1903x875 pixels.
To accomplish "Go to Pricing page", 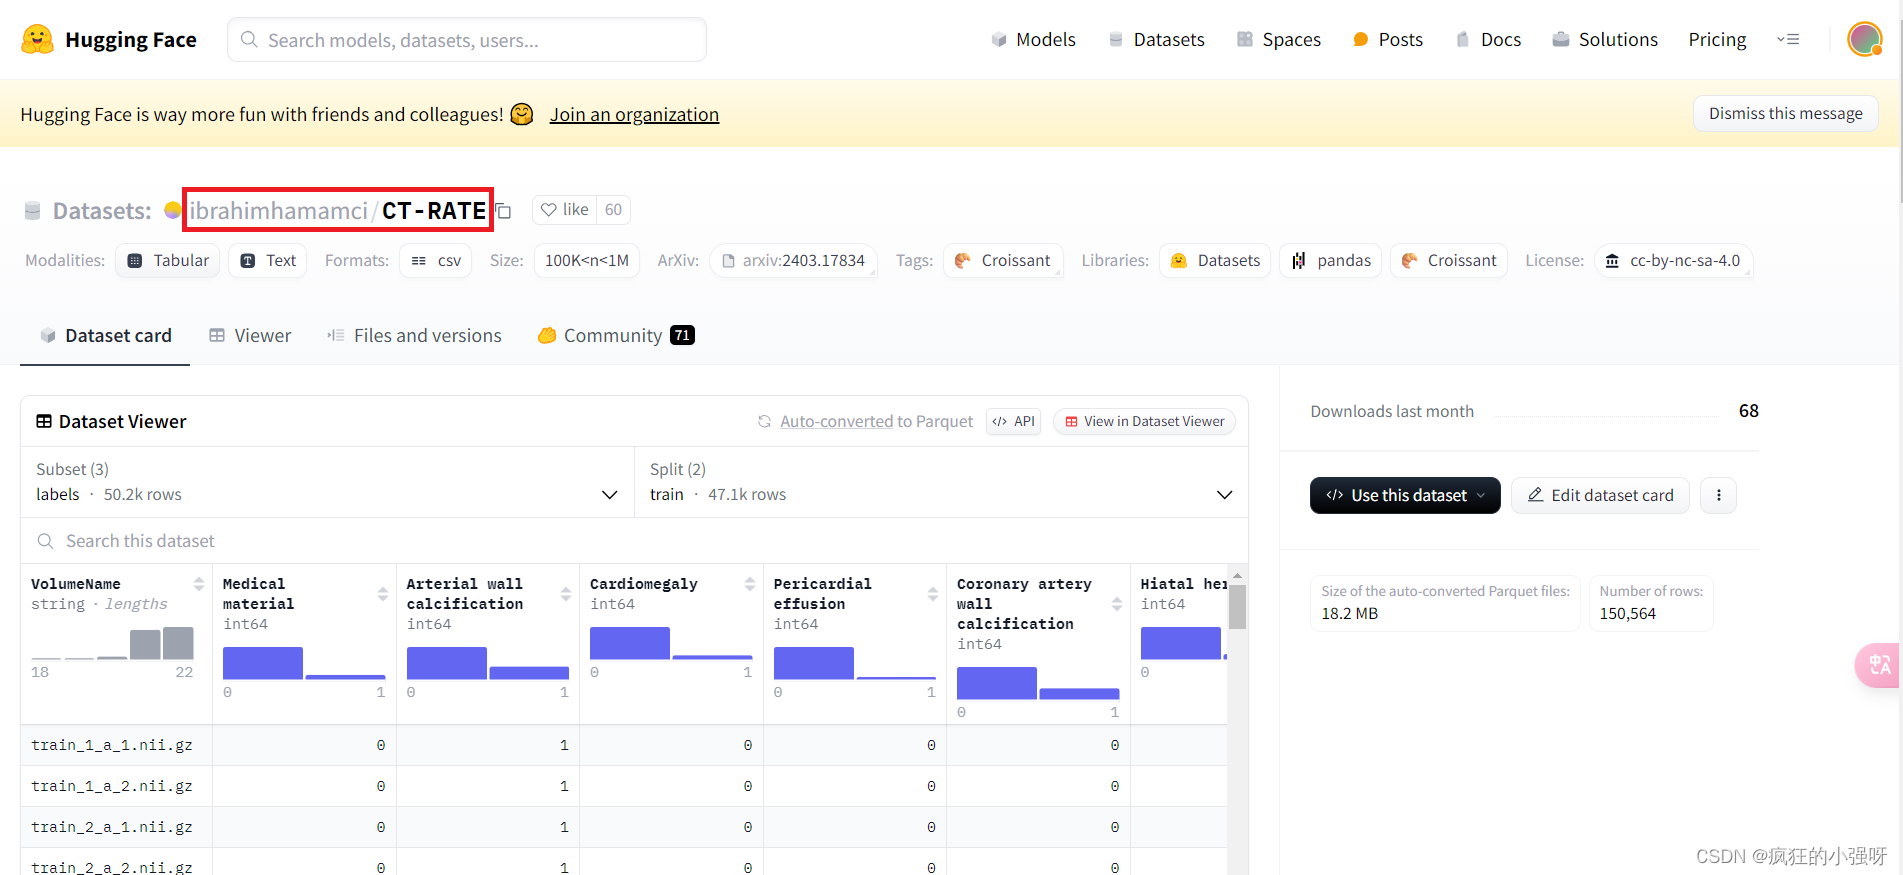I will point(1717,40).
